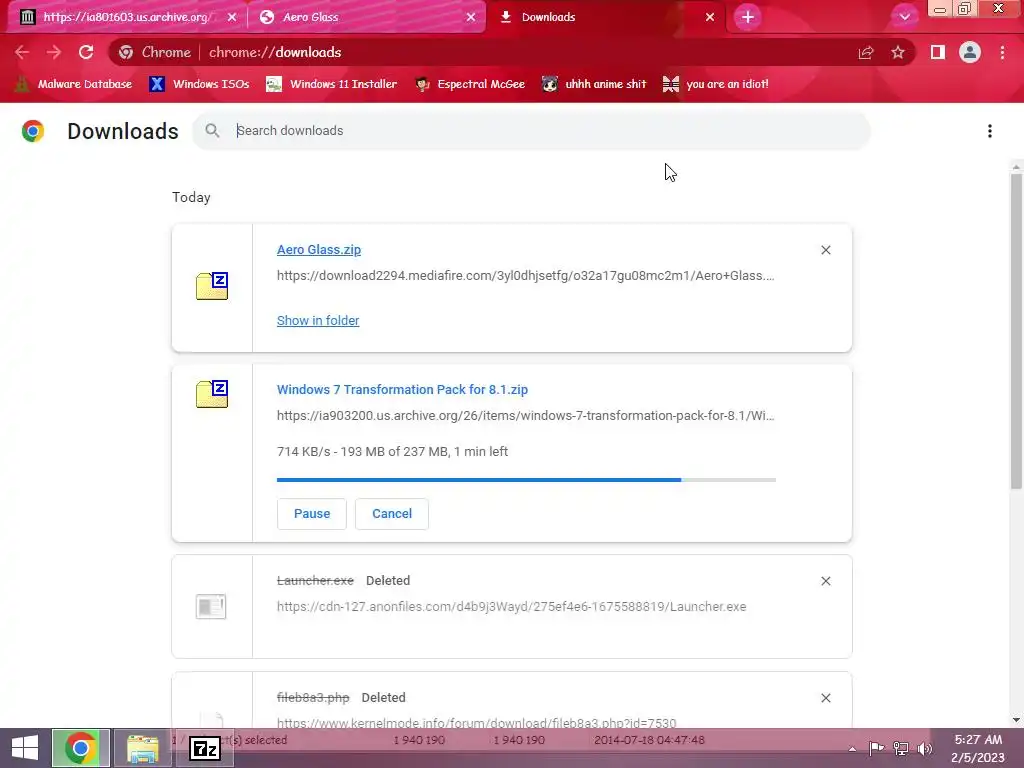
Task: Click the network tray icon
Action: [x=901, y=748]
